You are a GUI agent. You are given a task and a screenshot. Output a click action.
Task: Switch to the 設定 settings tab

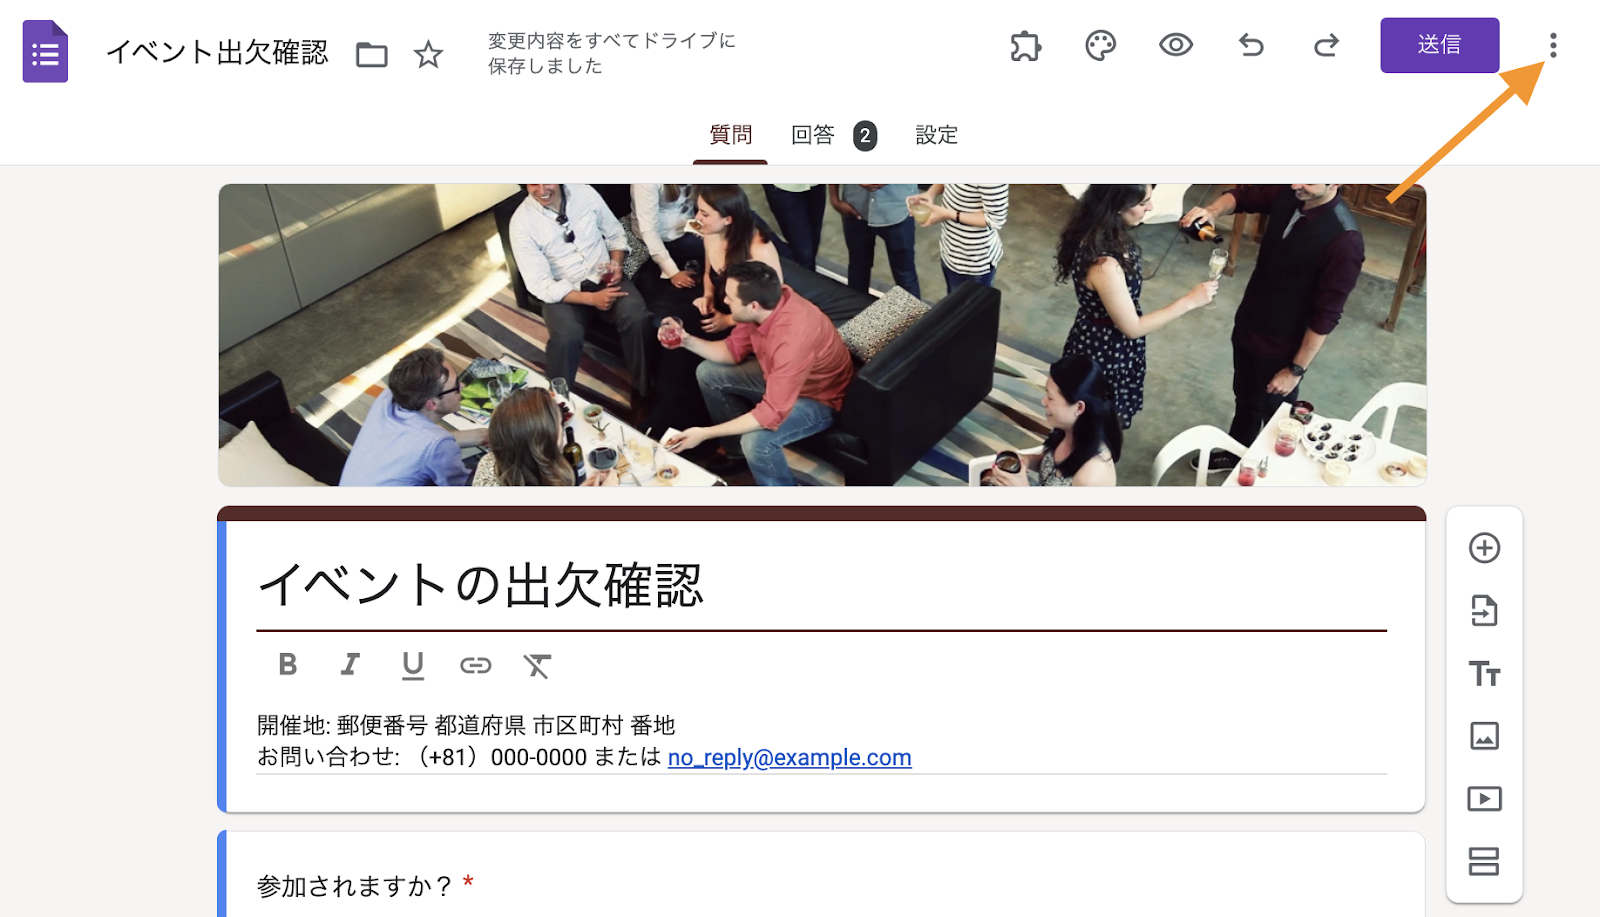coord(937,135)
